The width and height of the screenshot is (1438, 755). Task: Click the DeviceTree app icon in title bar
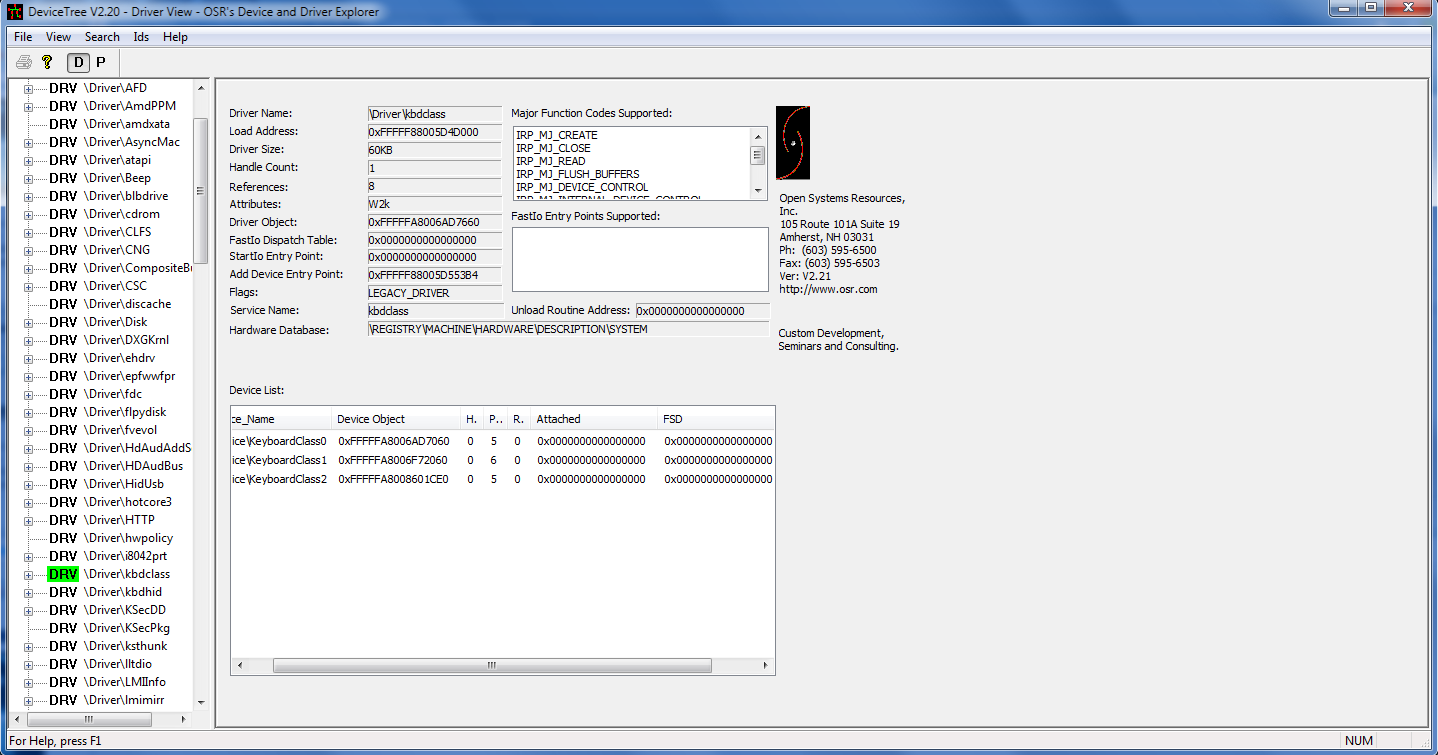(x=14, y=11)
